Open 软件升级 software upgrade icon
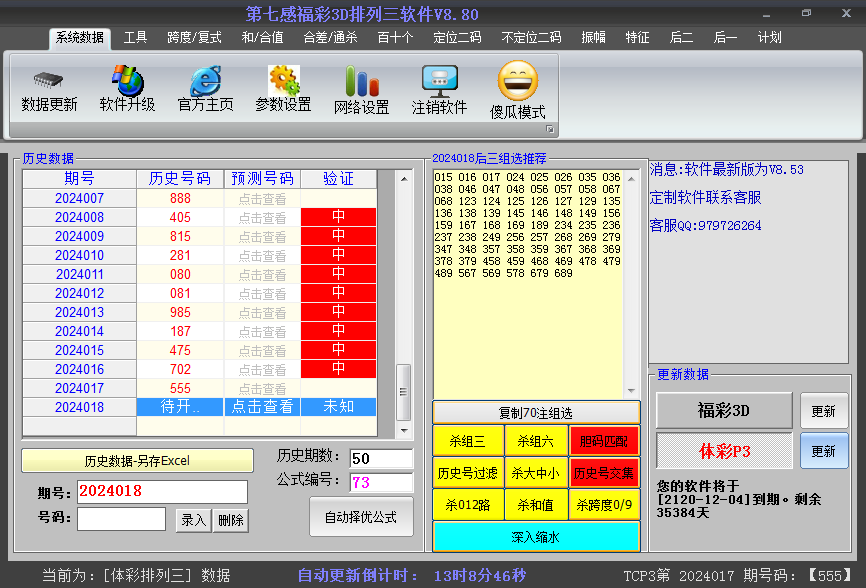This screenshot has width=866, height=588. (128, 81)
